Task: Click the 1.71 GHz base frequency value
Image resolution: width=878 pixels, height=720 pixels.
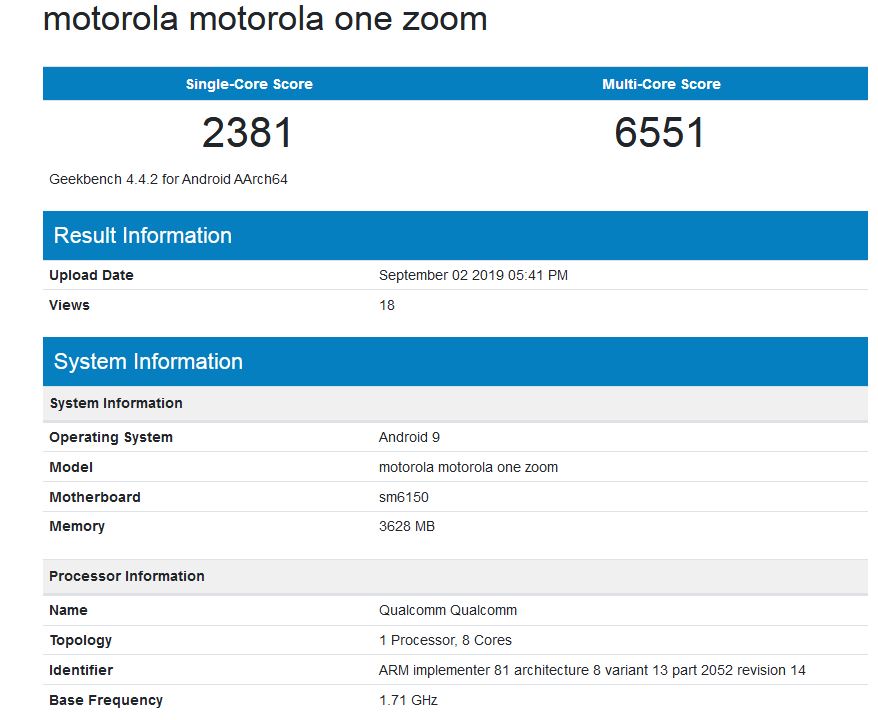Action: point(408,700)
